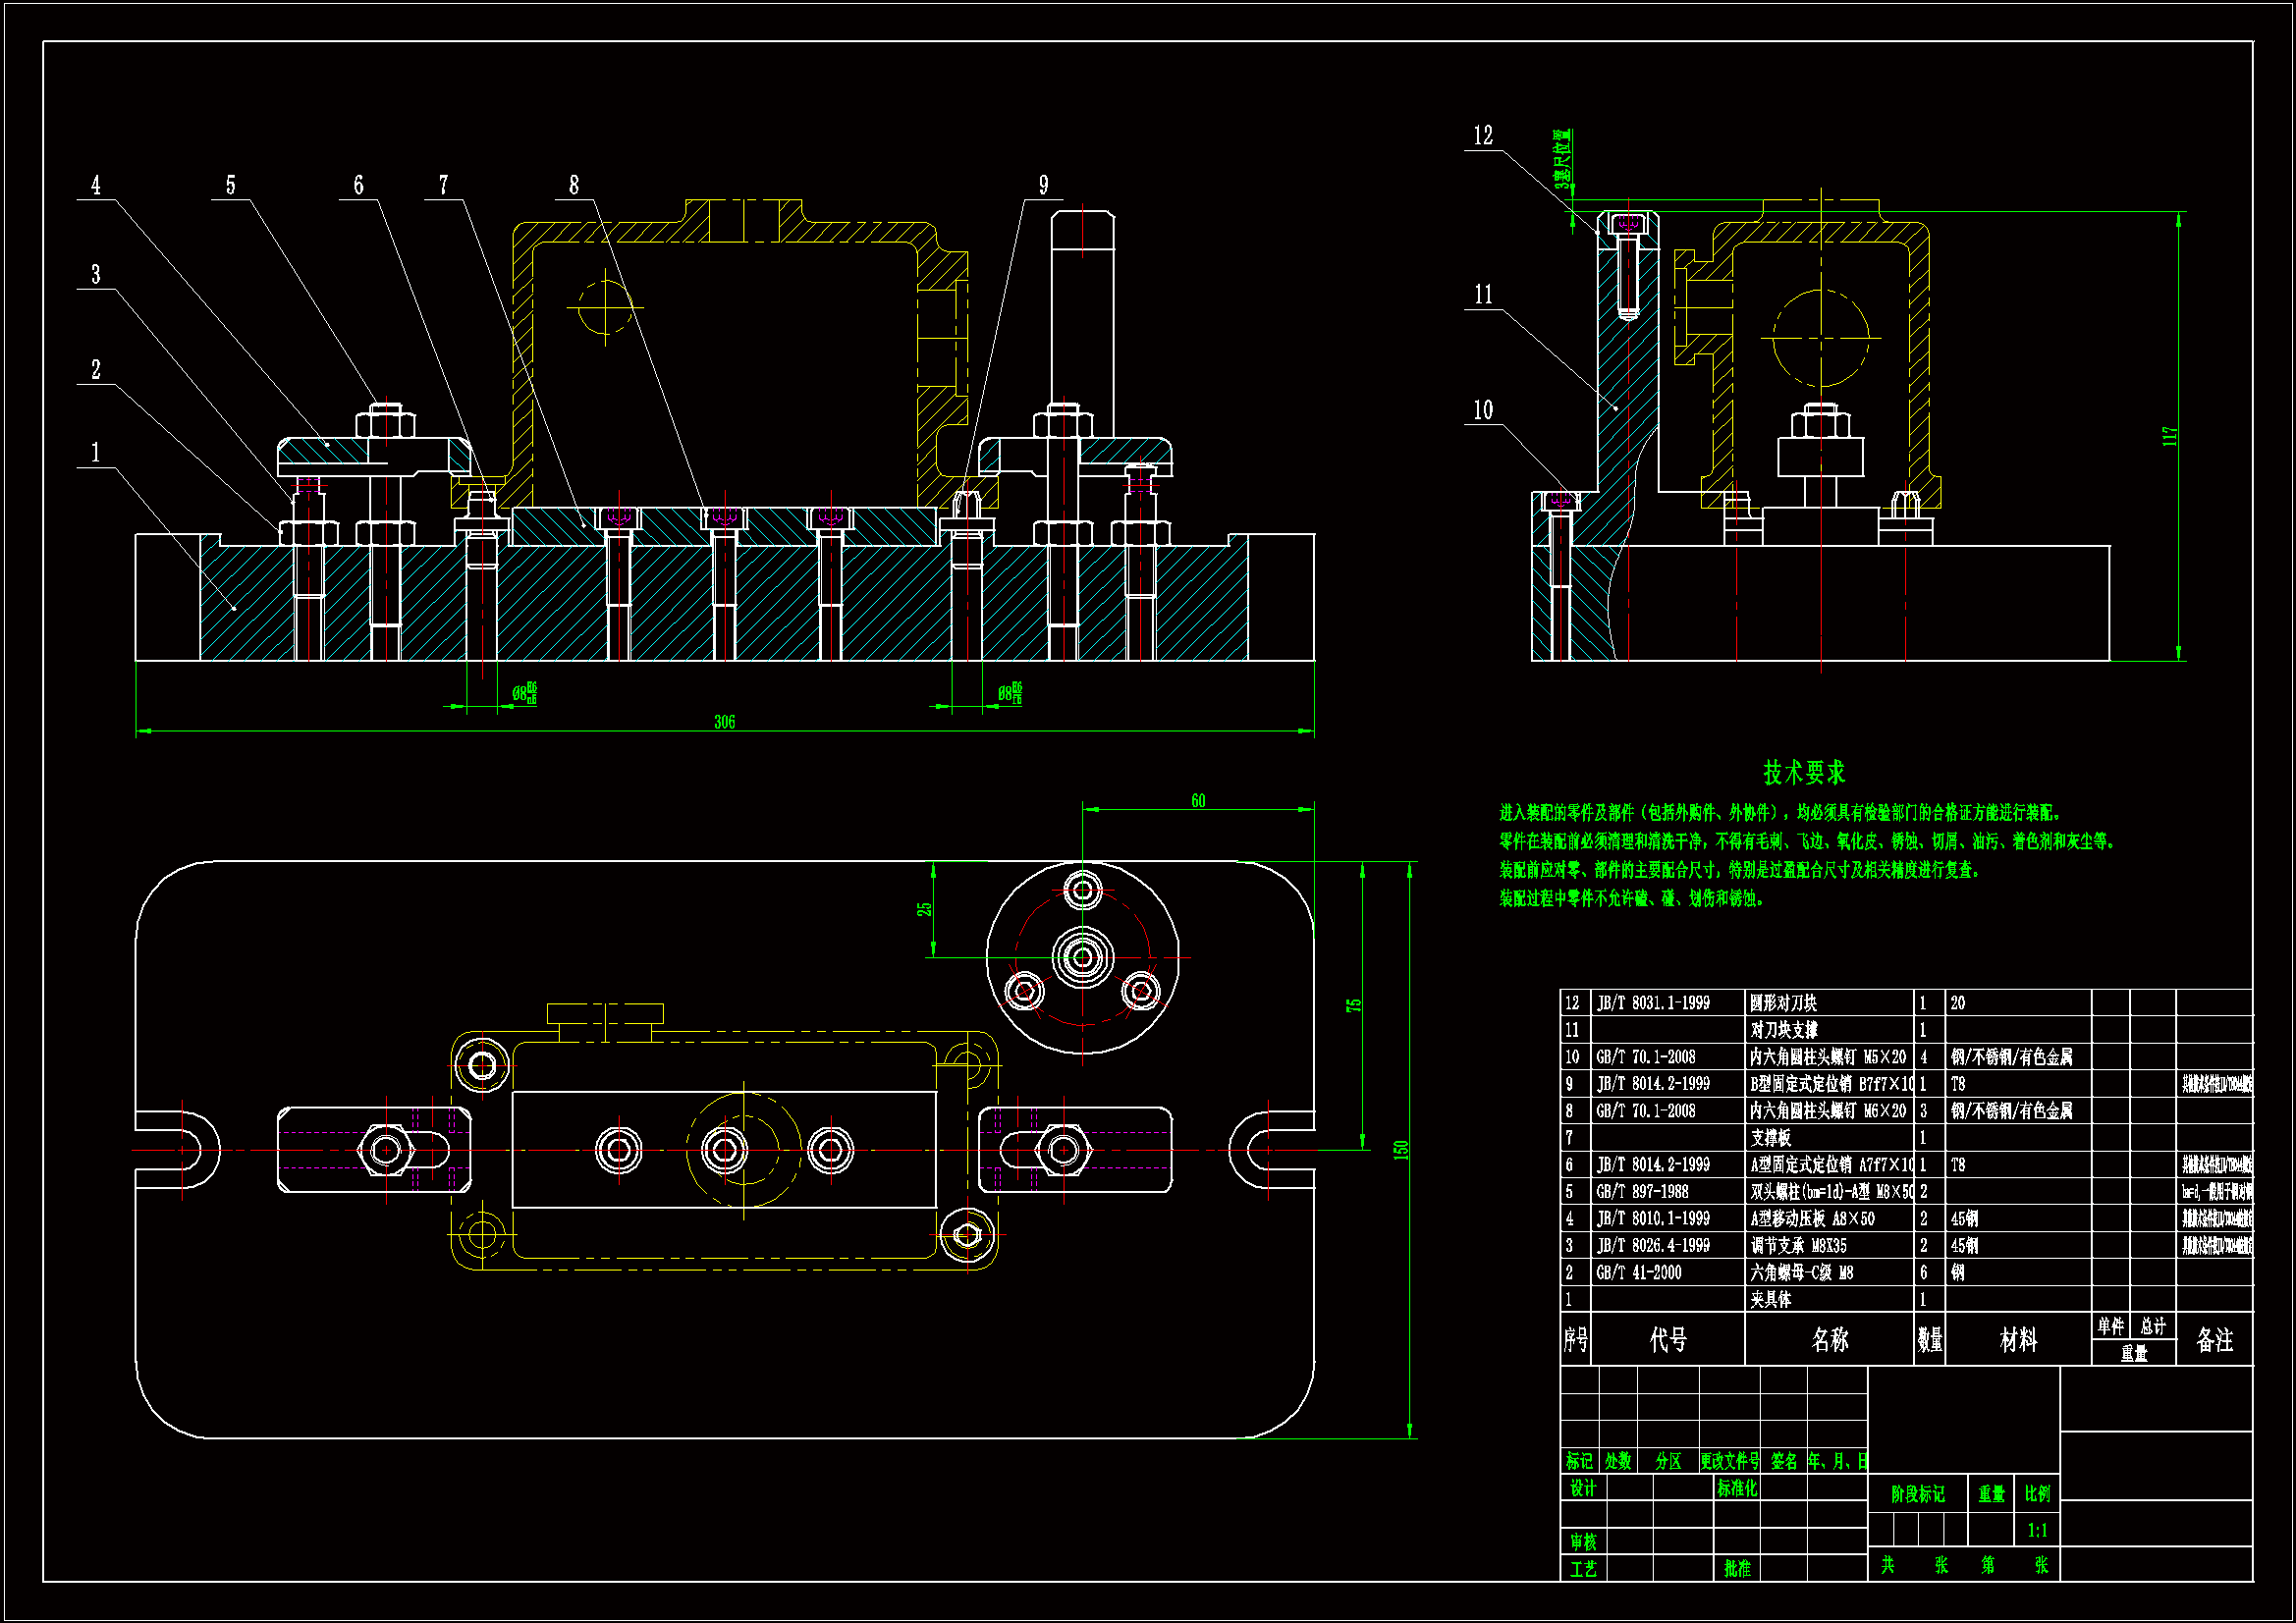The height and width of the screenshot is (1623, 2296).
Task: Select the 批准 label in title block
Action: tap(1737, 1569)
